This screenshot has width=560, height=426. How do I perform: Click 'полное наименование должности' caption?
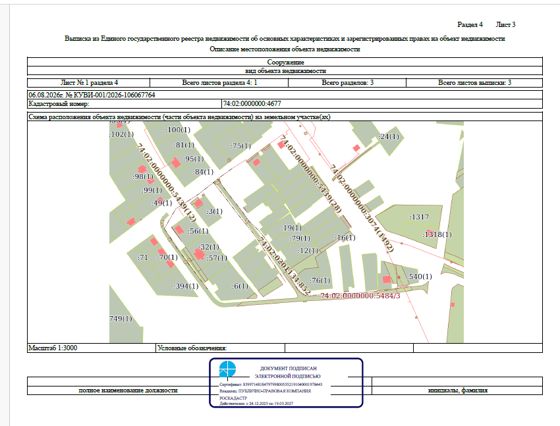[128, 390]
